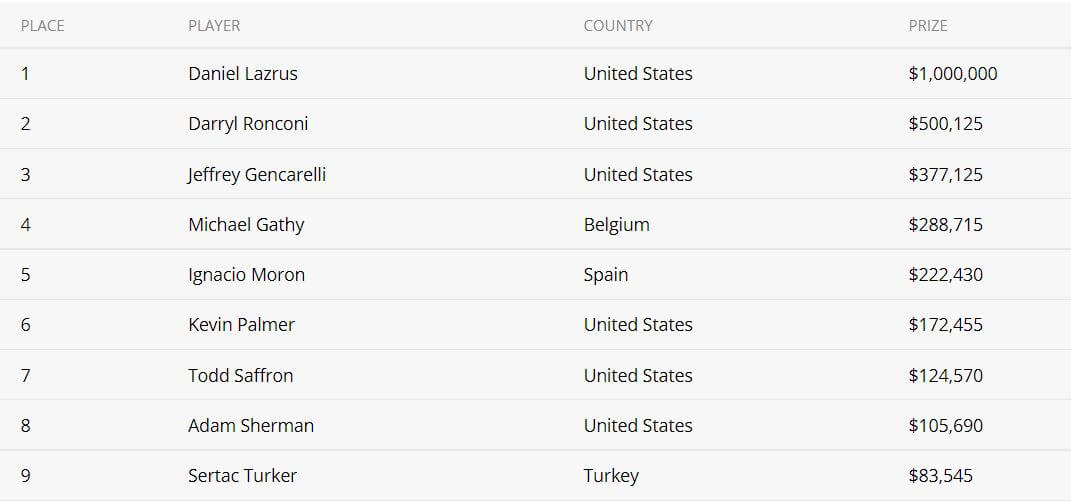
Task: Click the $222,430 prize value
Action: [x=945, y=275]
